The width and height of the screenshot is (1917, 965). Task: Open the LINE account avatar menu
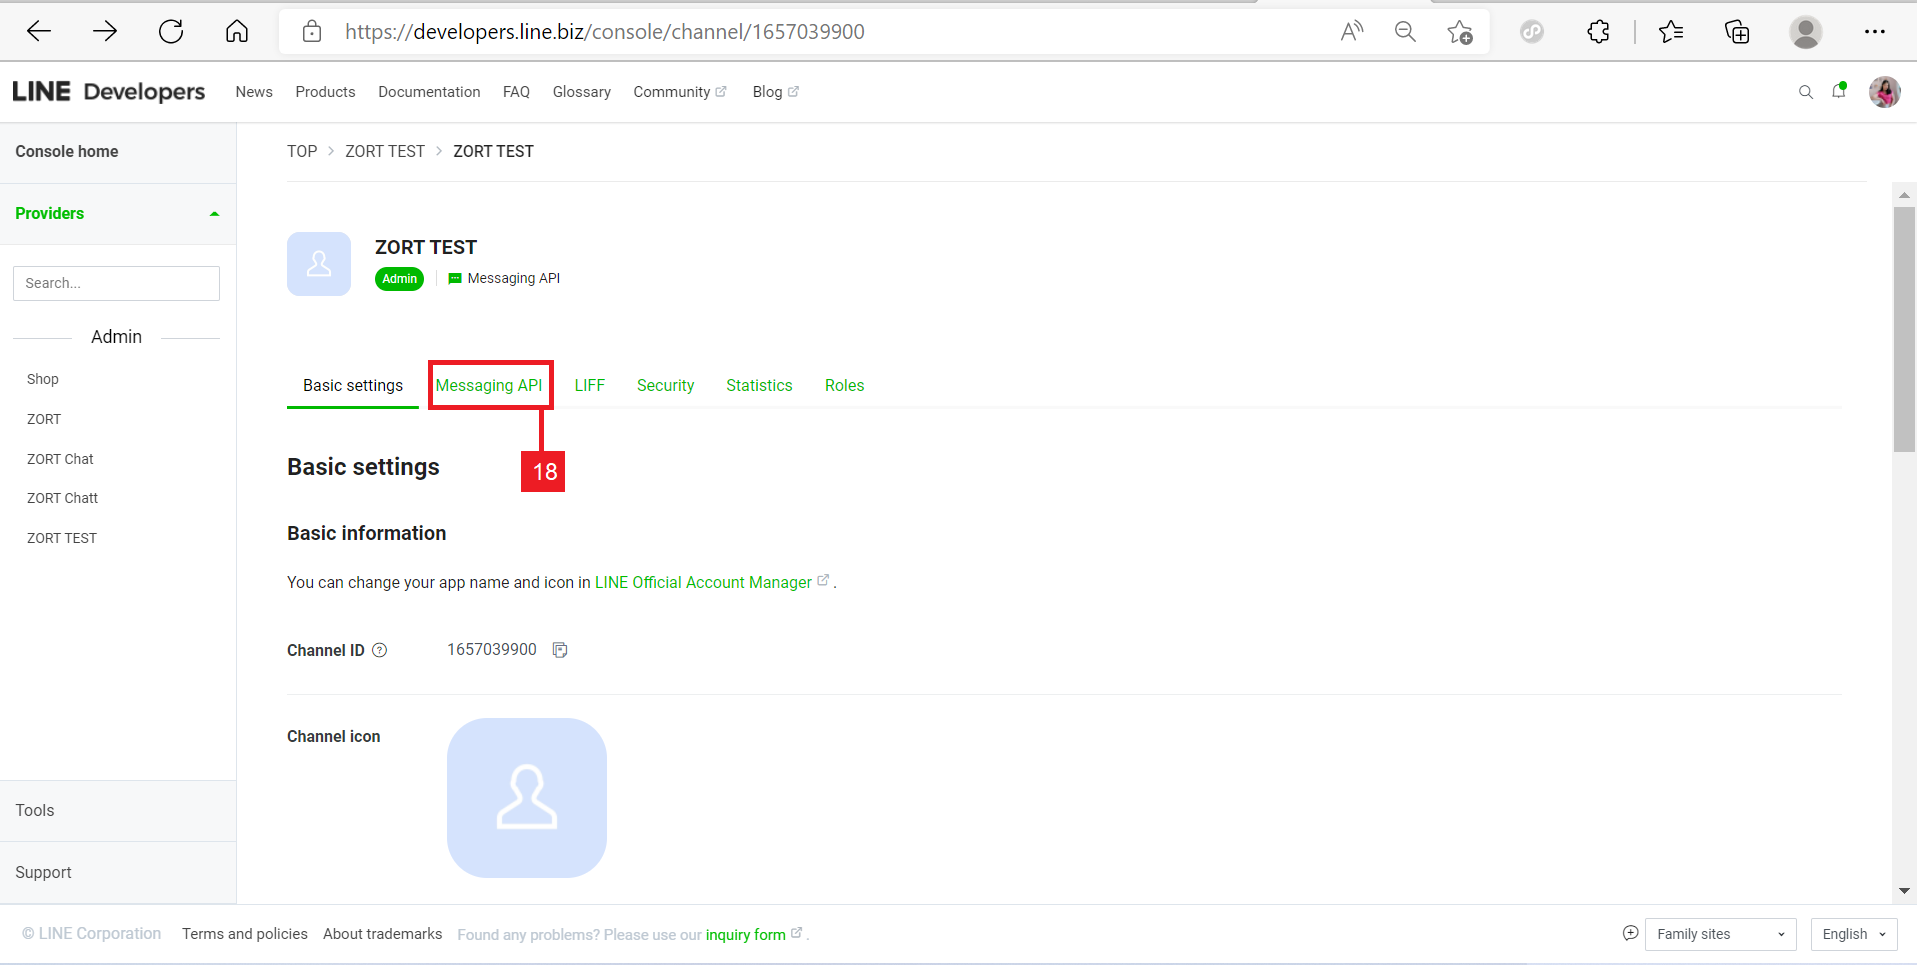point(1885,92)
